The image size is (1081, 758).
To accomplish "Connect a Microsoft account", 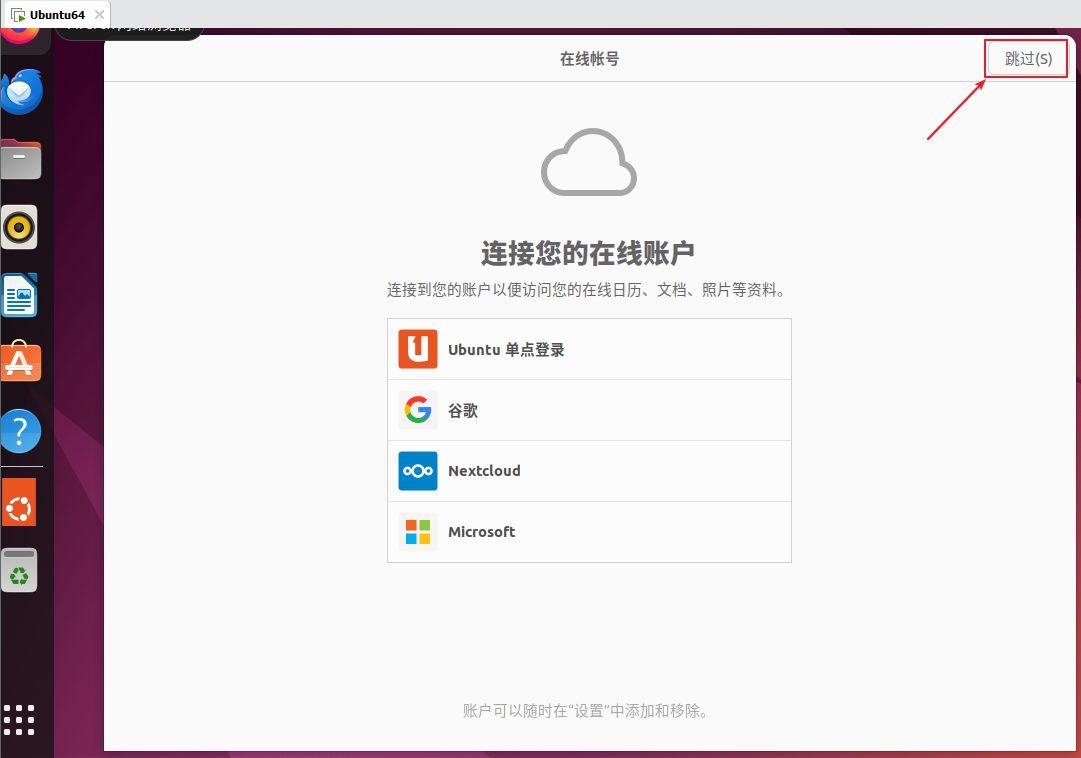I will point(589,532).
